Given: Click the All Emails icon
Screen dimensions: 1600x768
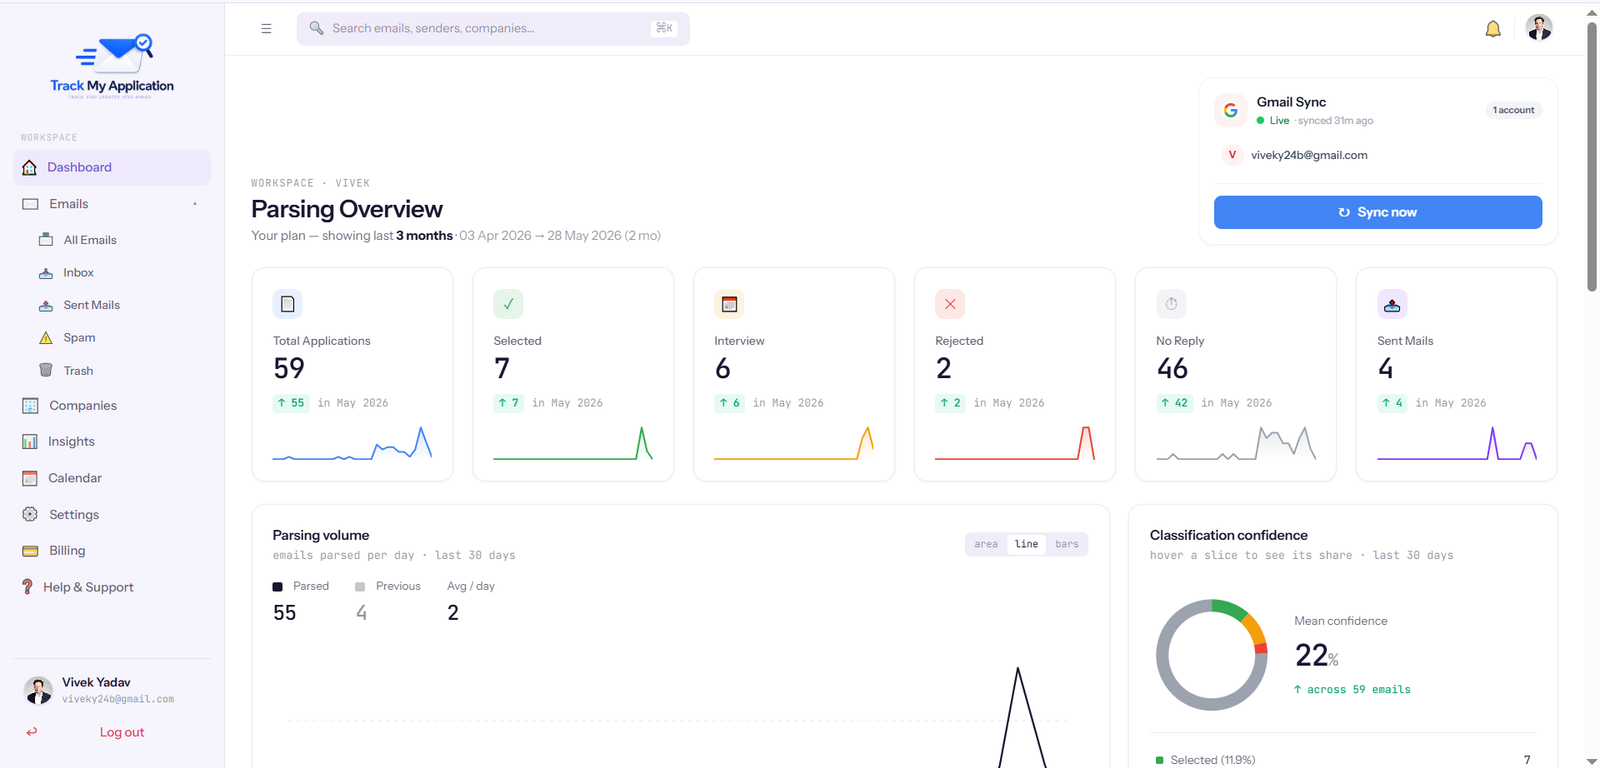Looking at the screenshot, I should [x=46, y=240].
